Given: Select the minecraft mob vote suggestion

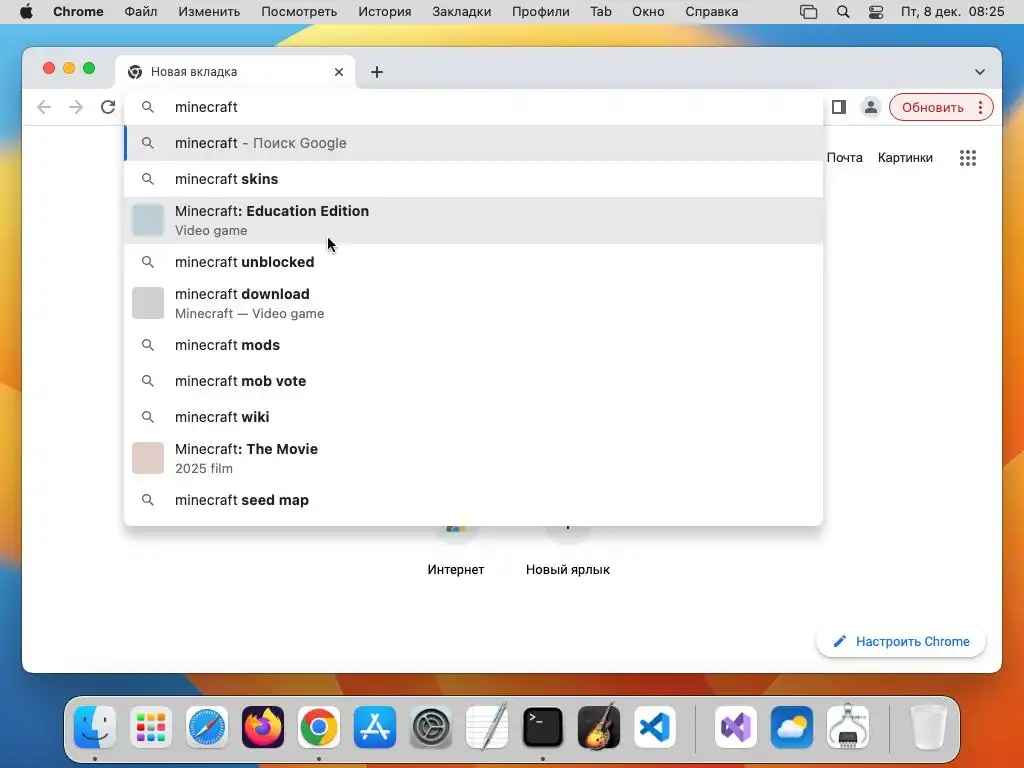Looking at the screenshot, I should [473, 381].
